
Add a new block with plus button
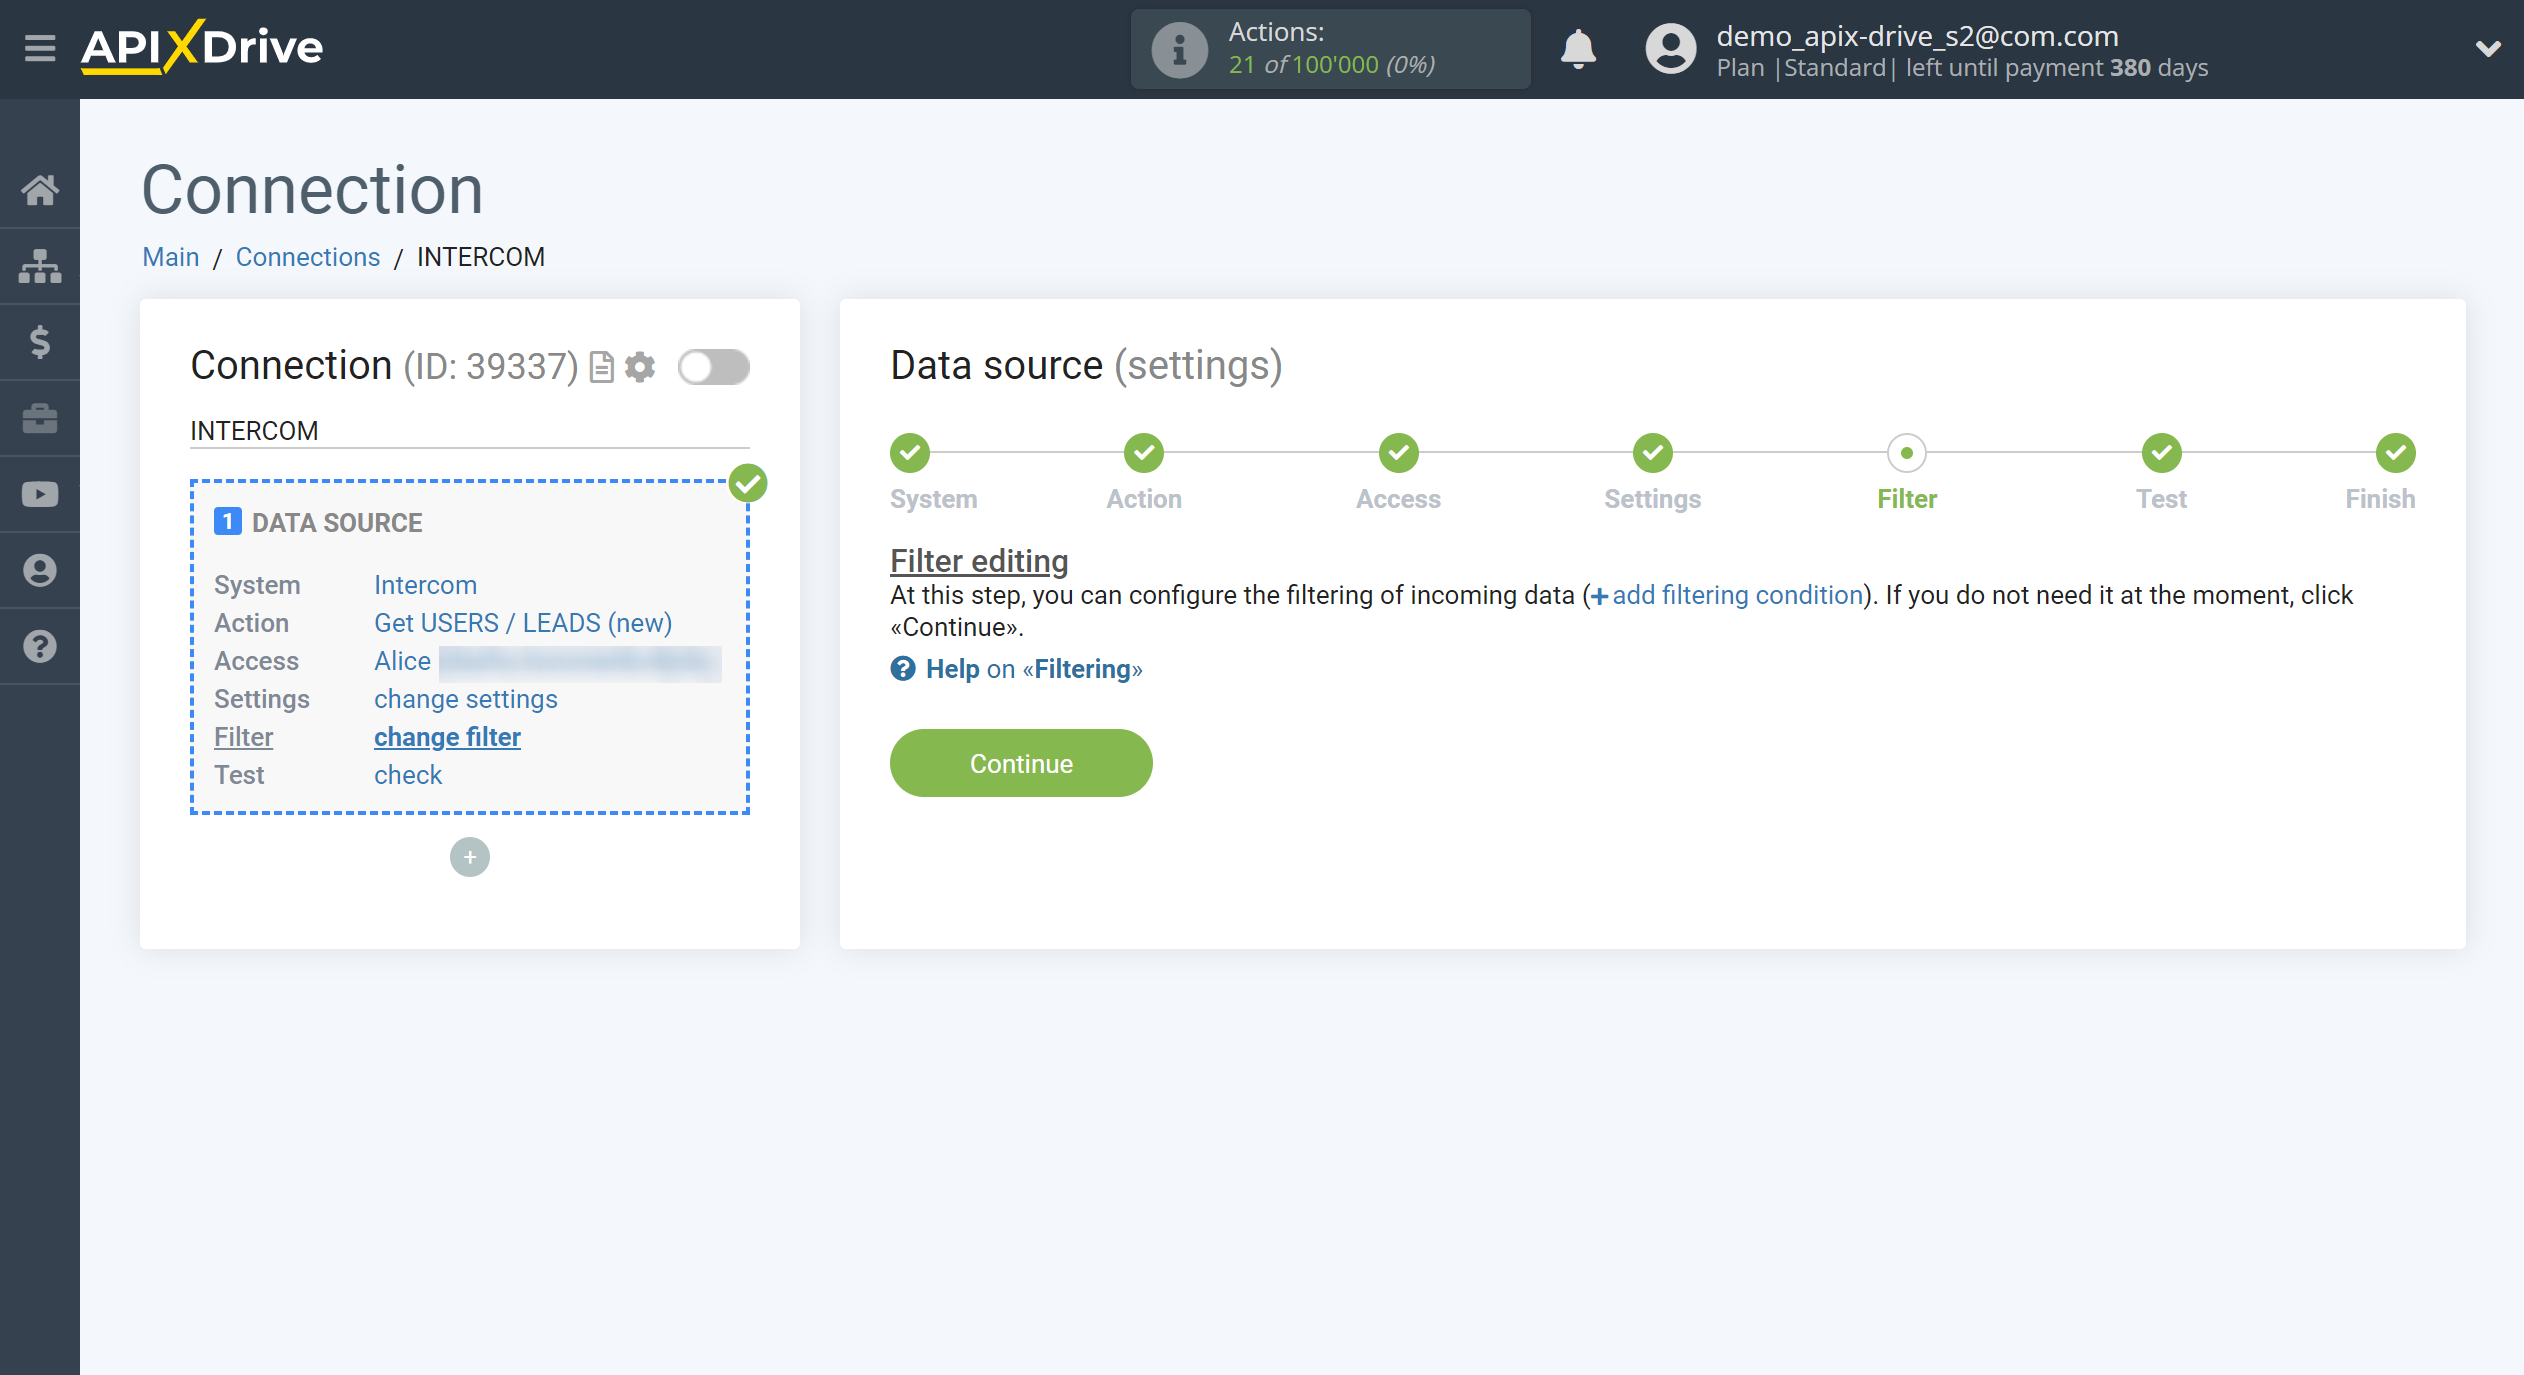[470, 857]
